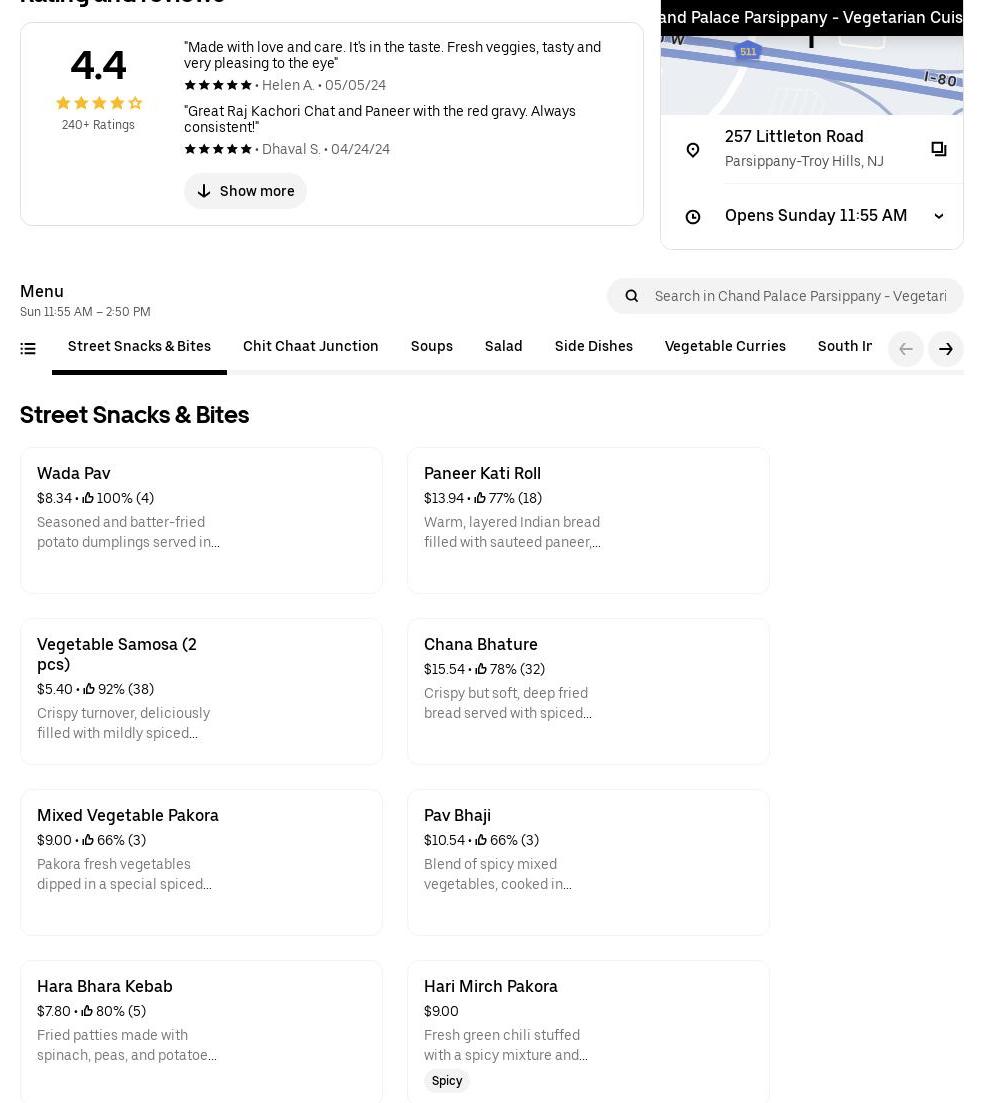Click the copy address icon
Image resolution: width=1004 pixels, height=1103 pixels.
pyautogui.click(x=938, y=149)
